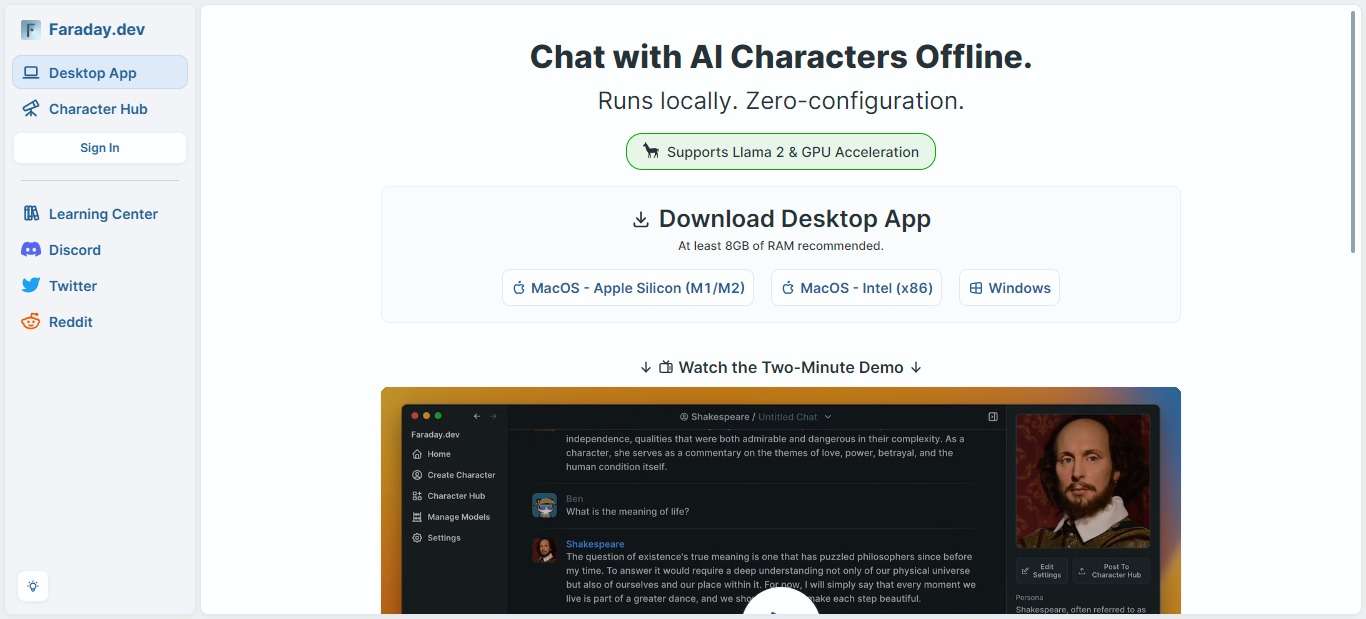1366x619 pixels.
Task: Play the two-minute demo video
Action: coord(780,606)
